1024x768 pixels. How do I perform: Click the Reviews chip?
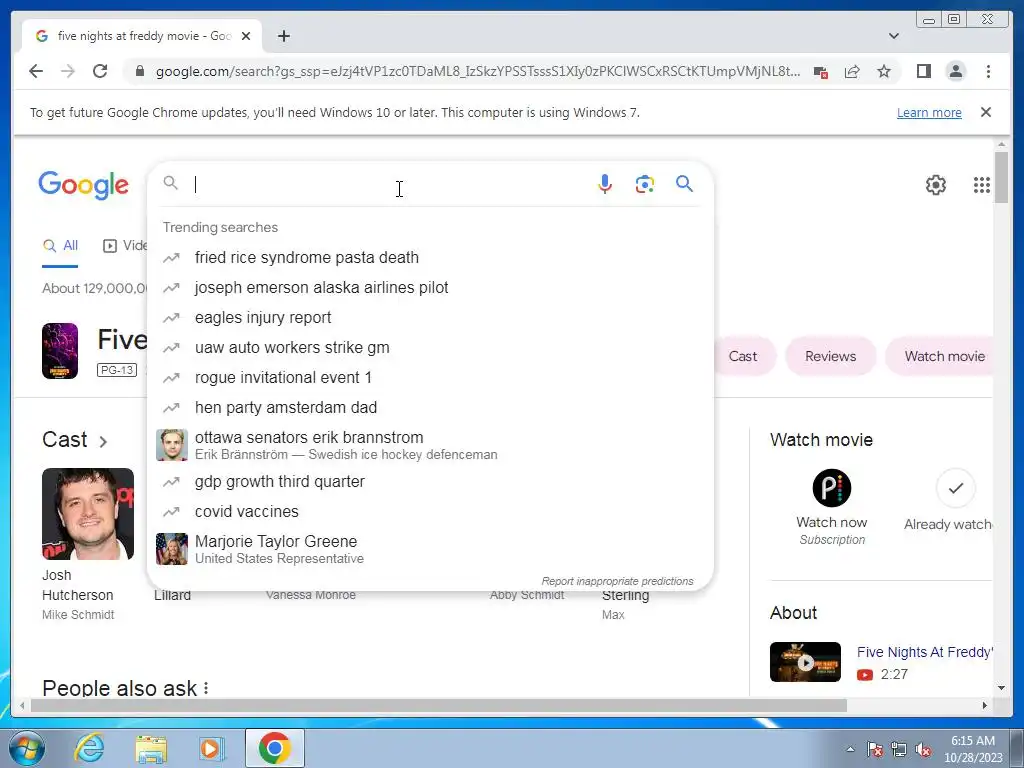[x=830, y=356]
